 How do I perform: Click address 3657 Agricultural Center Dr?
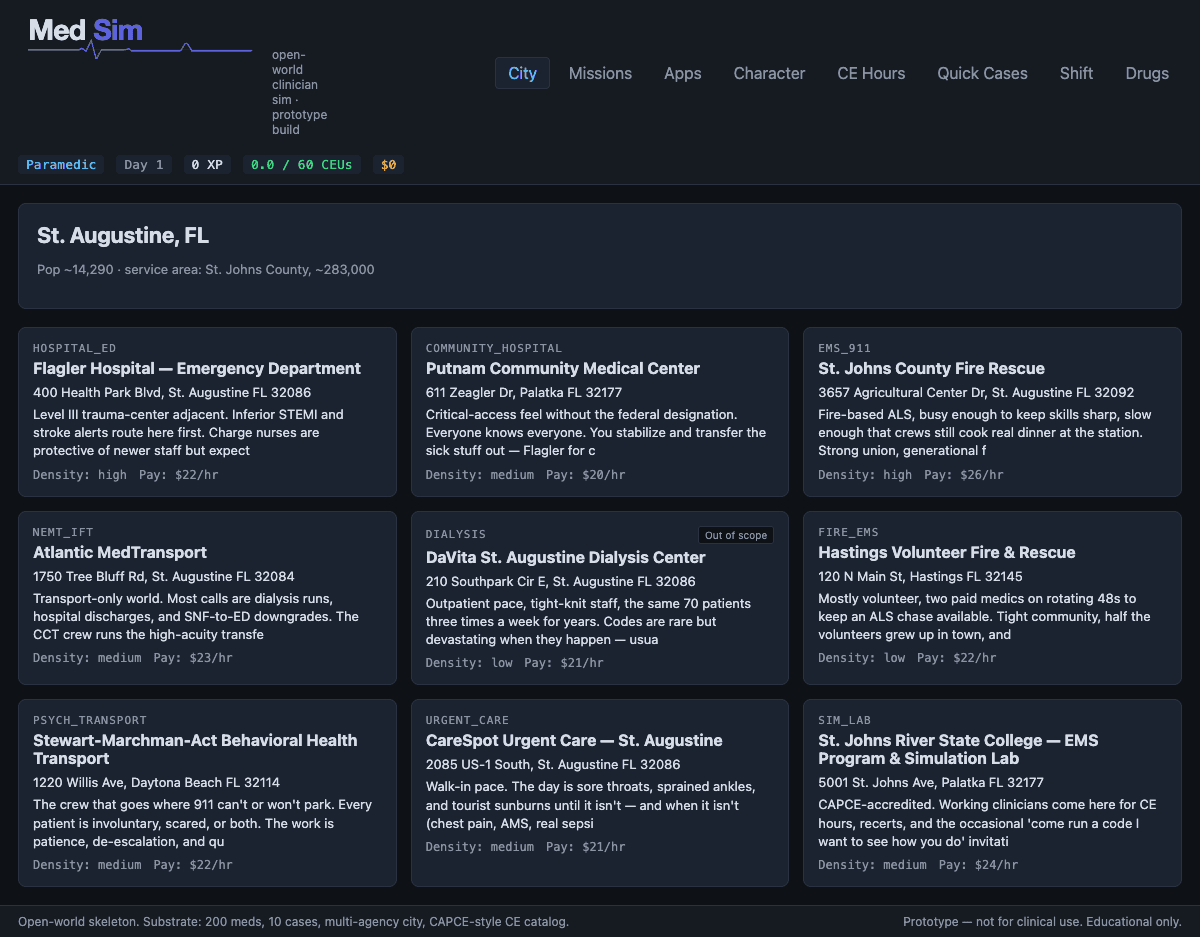976,393
